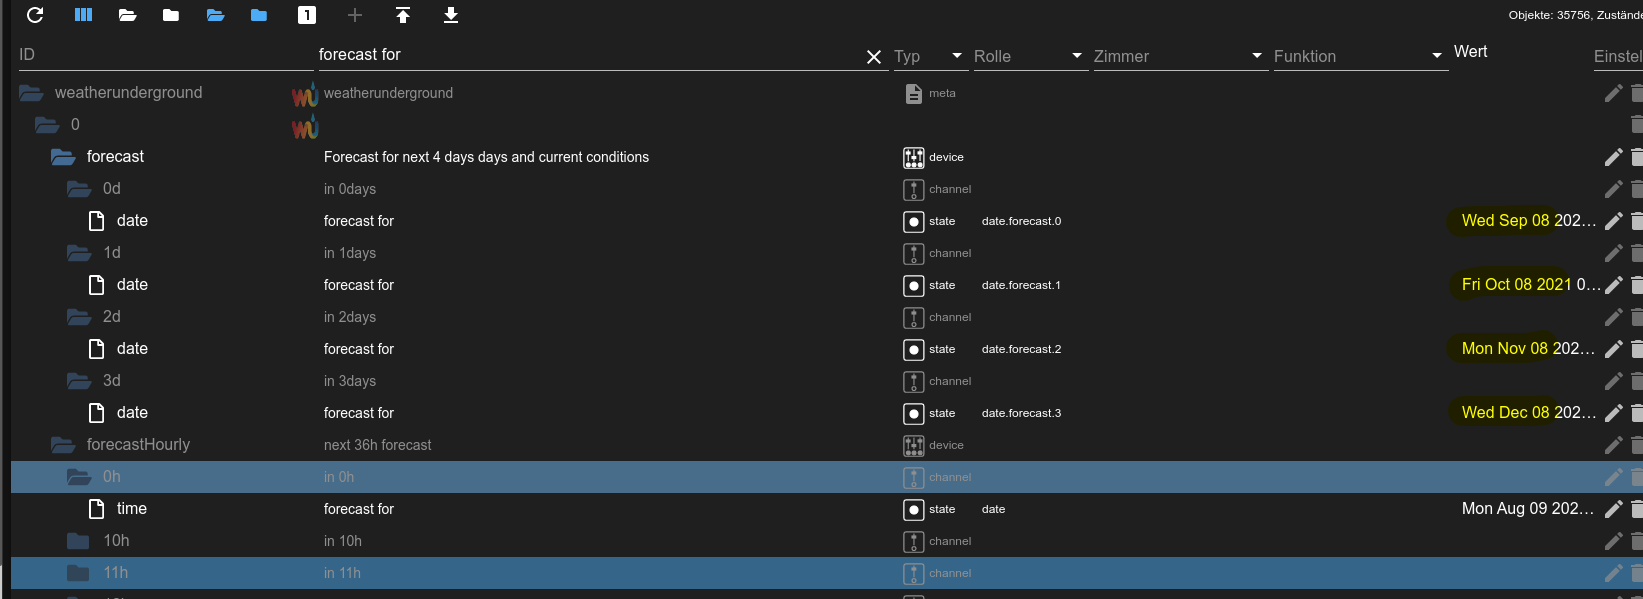The height and width of the screenshot is (599, 1643).
Task: Edit the date.forecast.0 state object
Action: point(1613,221)
